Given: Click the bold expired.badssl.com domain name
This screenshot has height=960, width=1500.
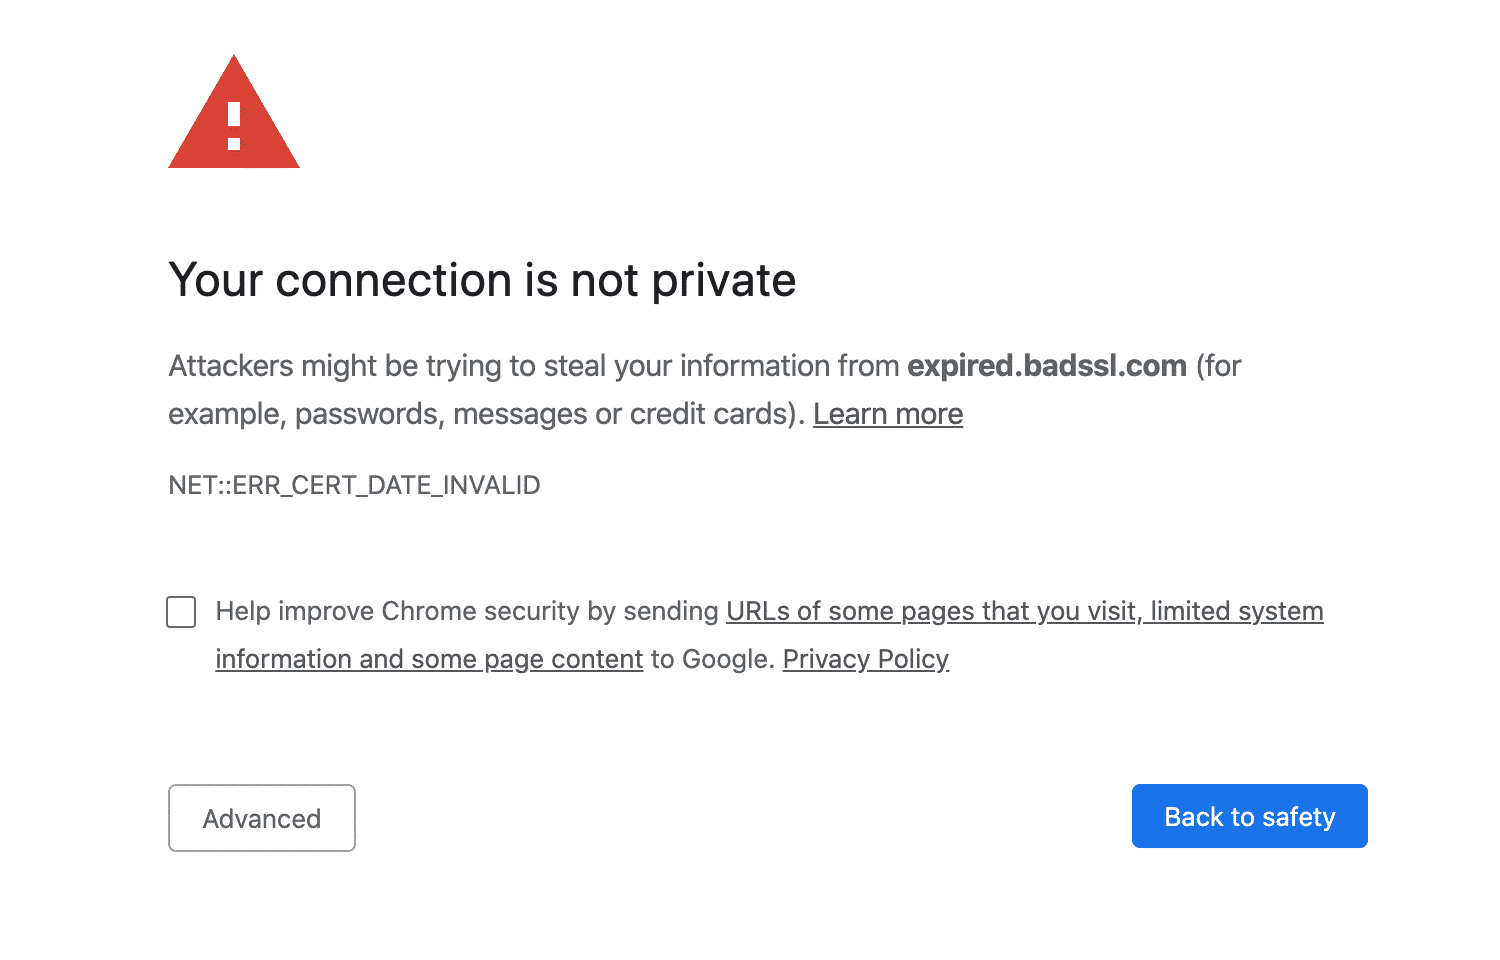Looking at the screenshot, I should [1046, 366].
